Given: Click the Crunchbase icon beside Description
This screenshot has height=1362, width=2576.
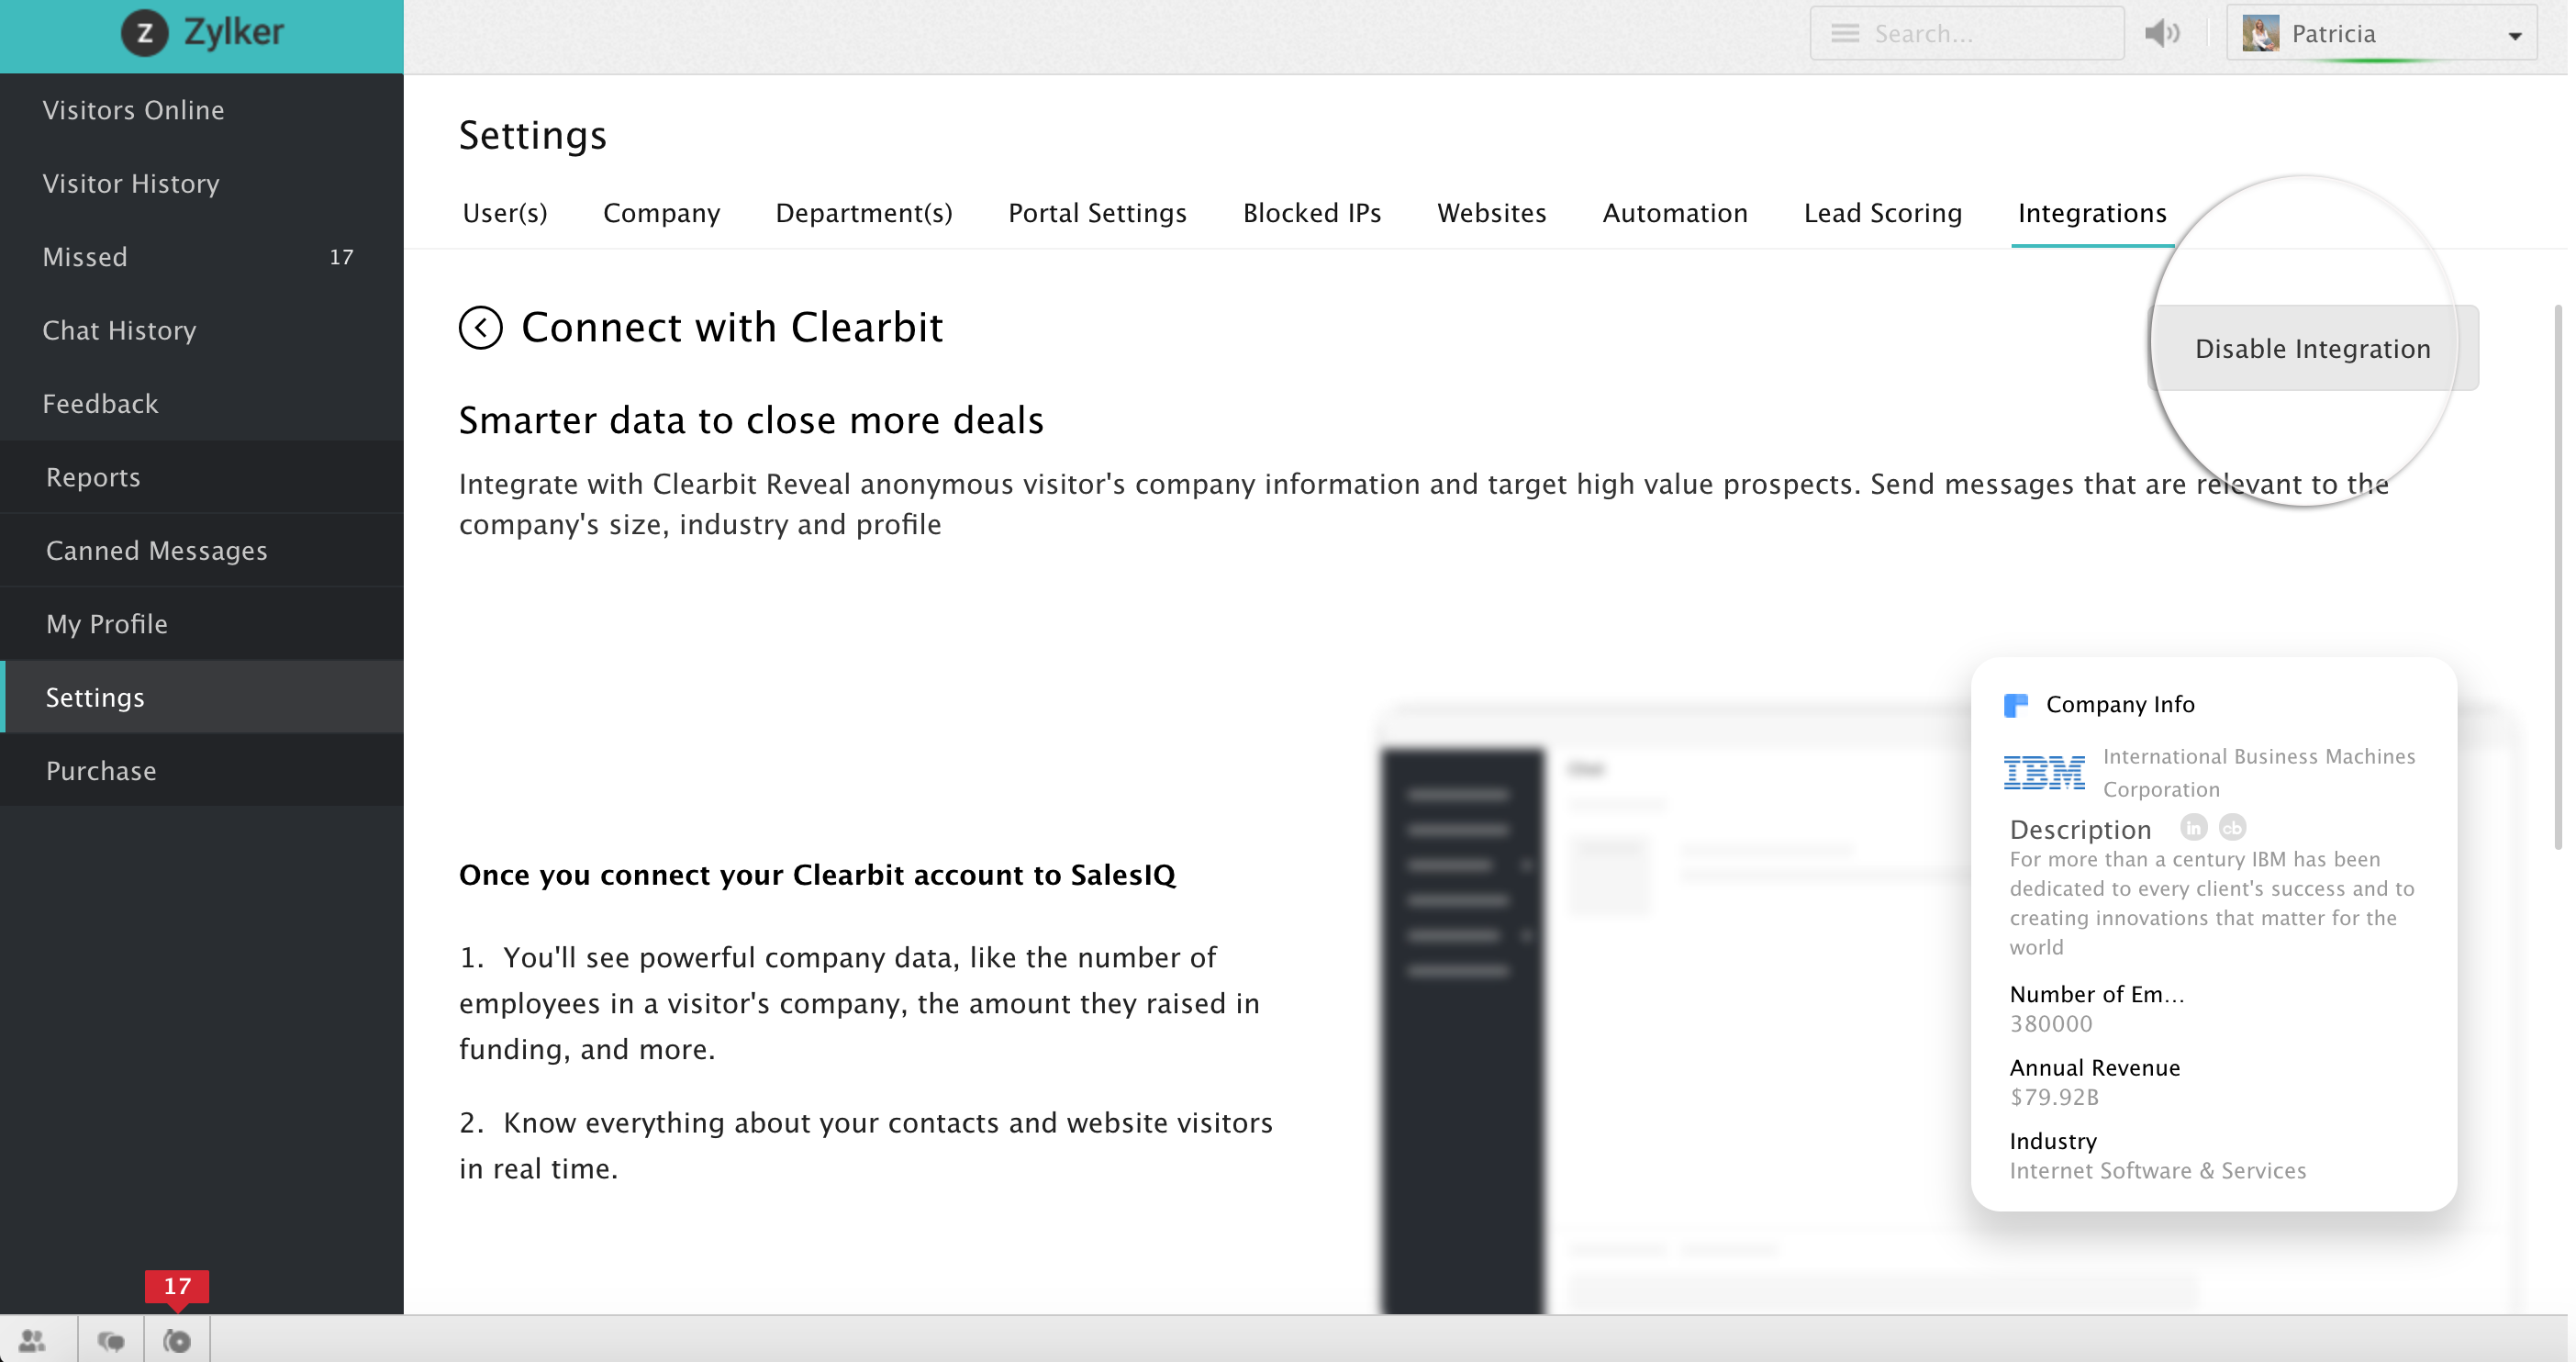Looking at the screenshot, I should point(2232,828).
